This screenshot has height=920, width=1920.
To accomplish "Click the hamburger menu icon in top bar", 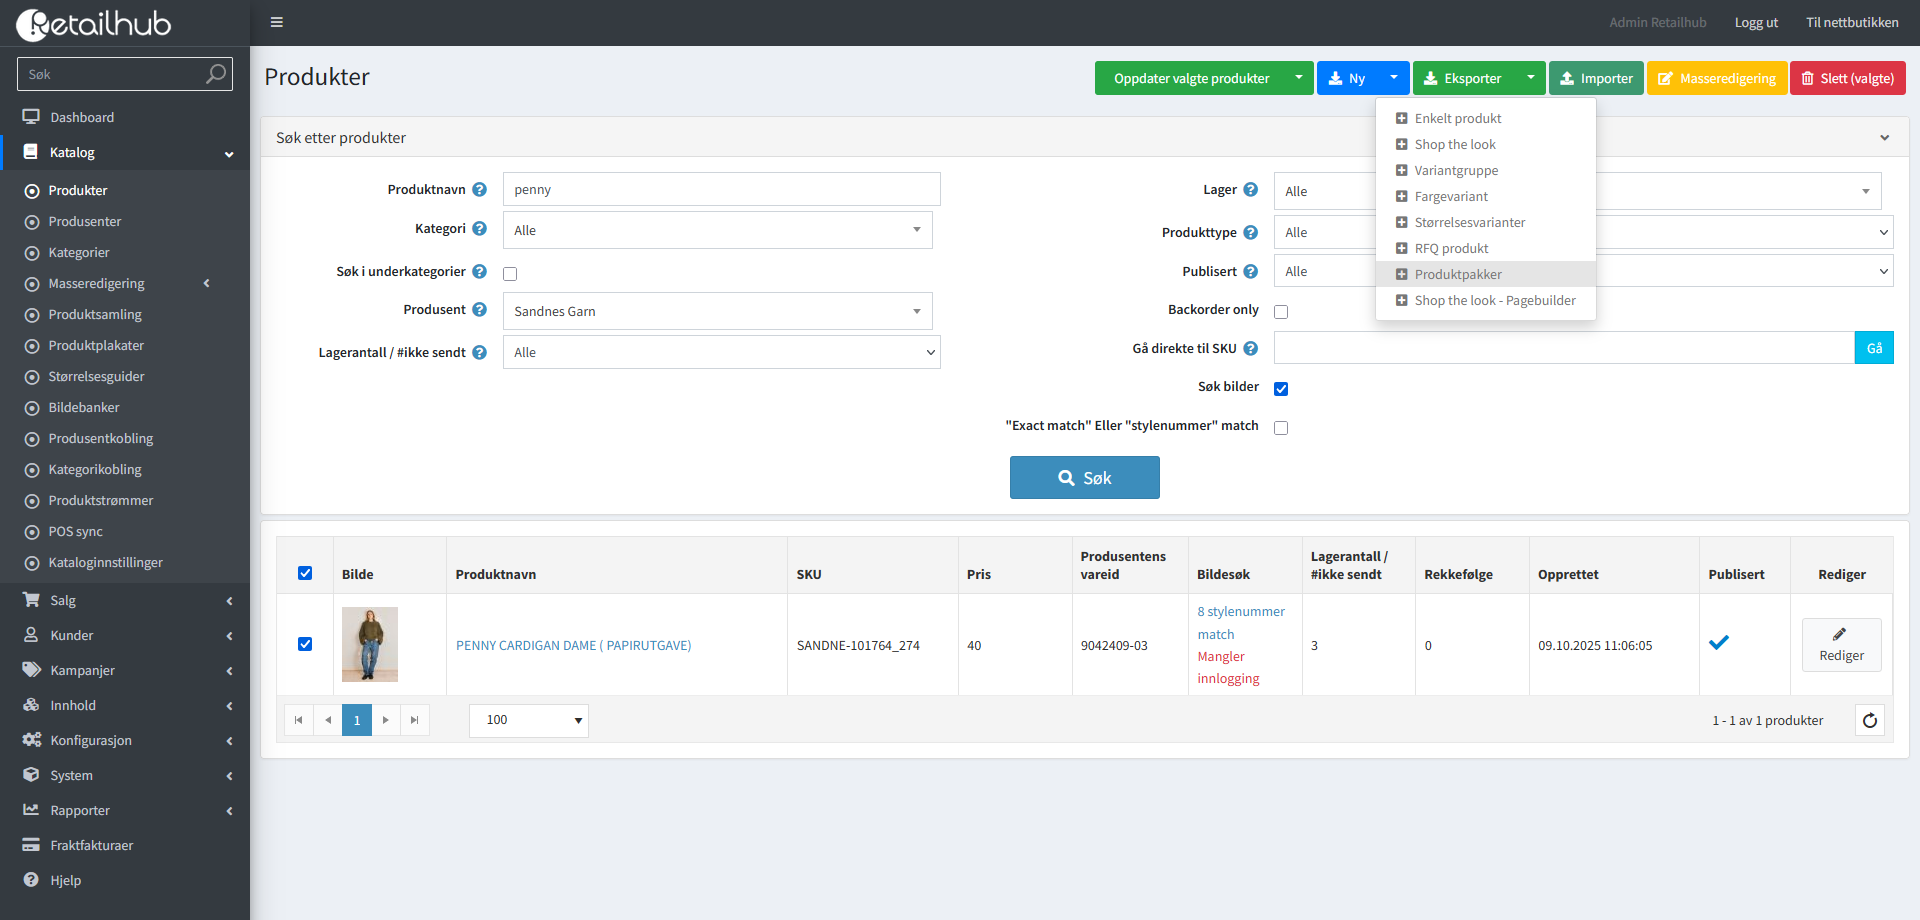I will point(277,22).
